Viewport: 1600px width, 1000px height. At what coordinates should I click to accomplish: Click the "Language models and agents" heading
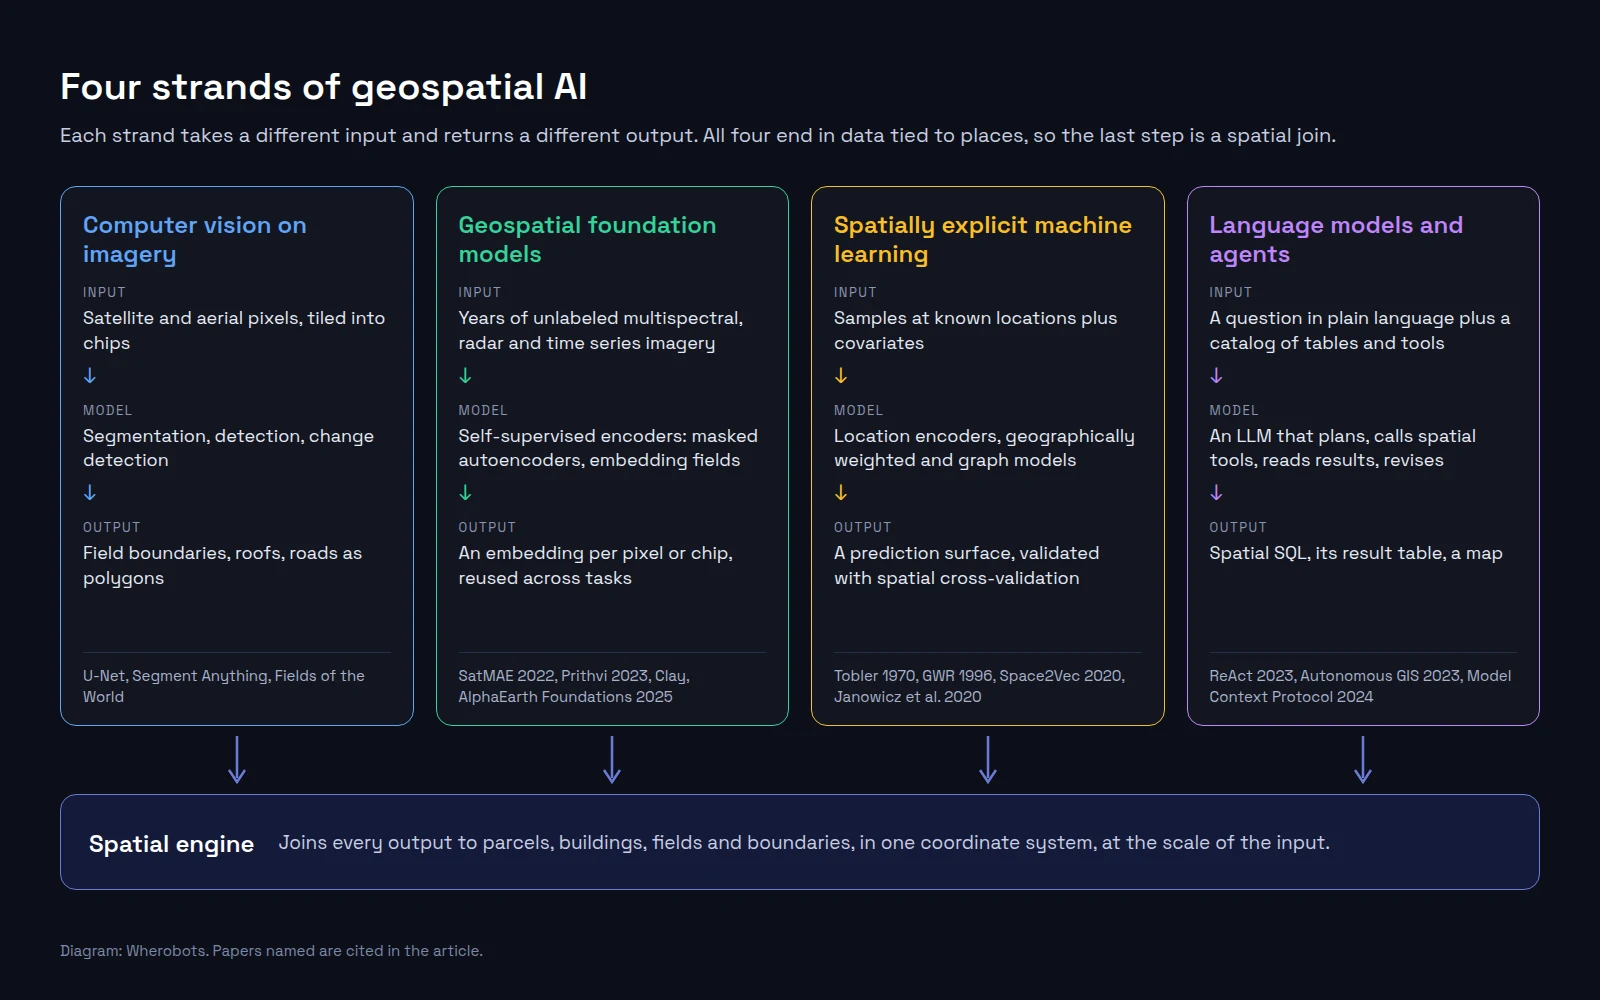pos(1336,239)
